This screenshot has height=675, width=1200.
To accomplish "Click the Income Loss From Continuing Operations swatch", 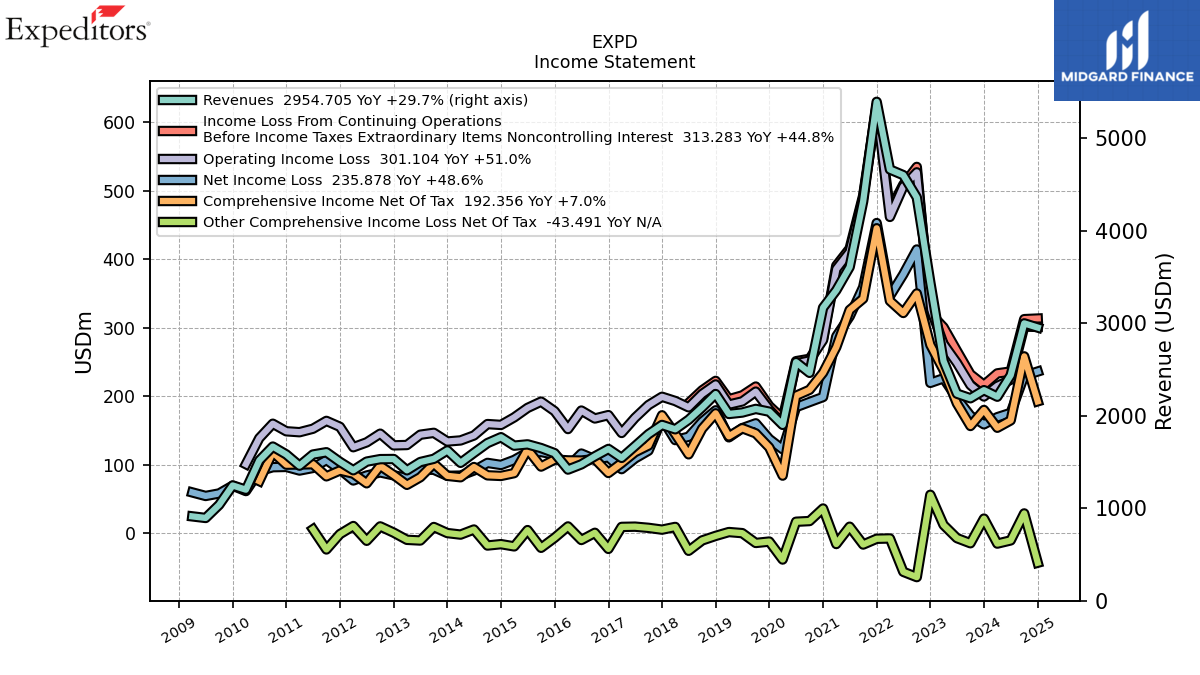I will pos(178,130).
